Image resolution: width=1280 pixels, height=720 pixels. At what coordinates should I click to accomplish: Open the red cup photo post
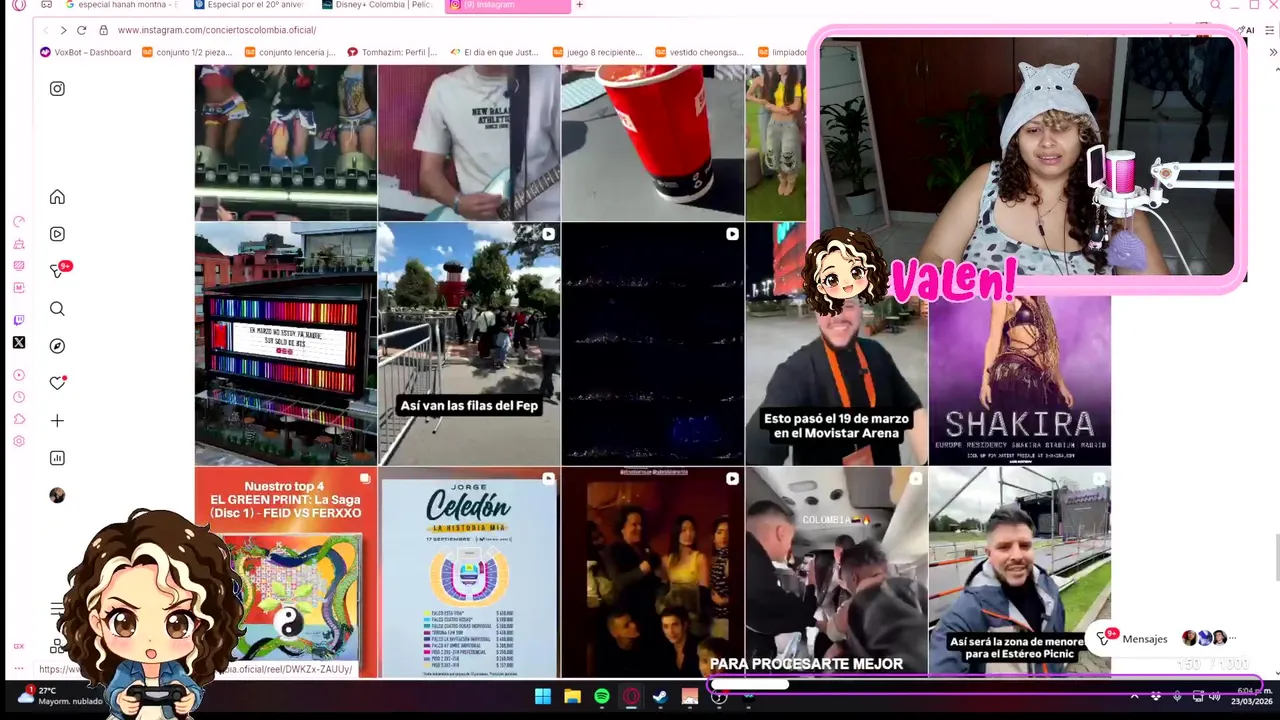click(x=653, y=142)
